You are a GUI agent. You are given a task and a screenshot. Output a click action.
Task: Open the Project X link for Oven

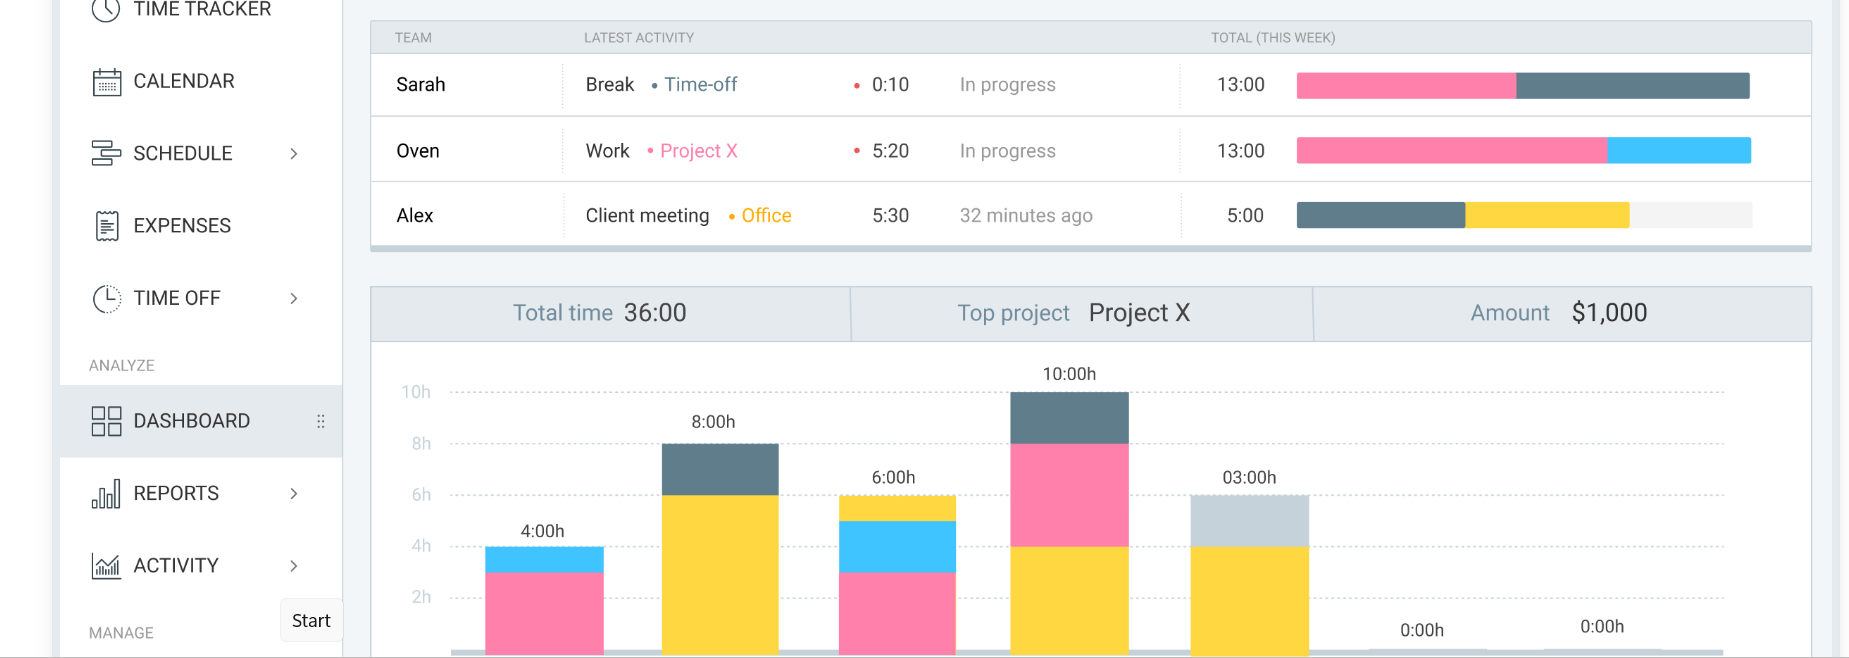point(697,150)
